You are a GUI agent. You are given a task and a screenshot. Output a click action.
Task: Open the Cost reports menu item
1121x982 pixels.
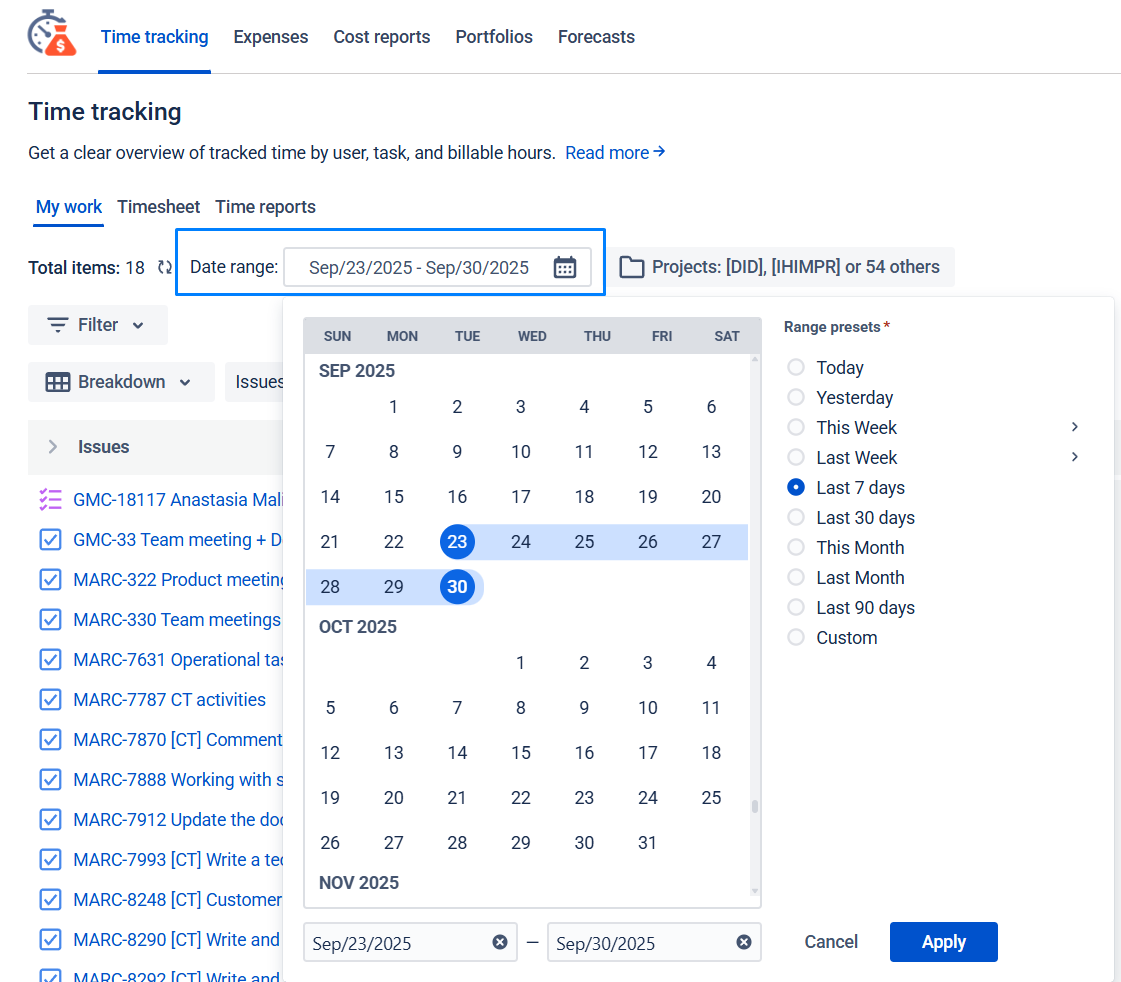tap(381, 37)
